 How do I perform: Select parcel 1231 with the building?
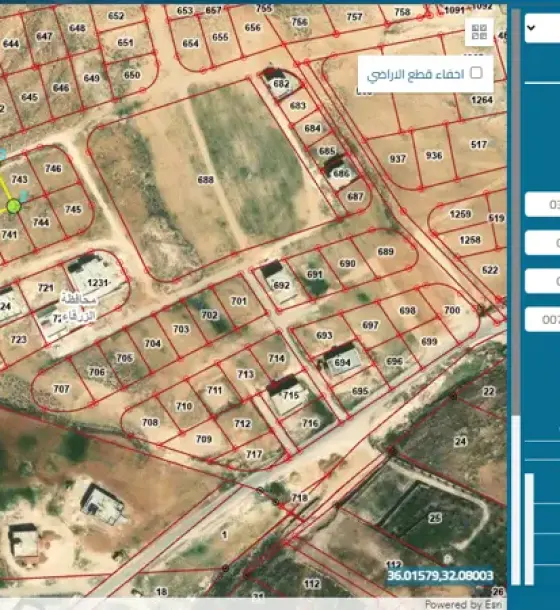[x=97, y=282]
